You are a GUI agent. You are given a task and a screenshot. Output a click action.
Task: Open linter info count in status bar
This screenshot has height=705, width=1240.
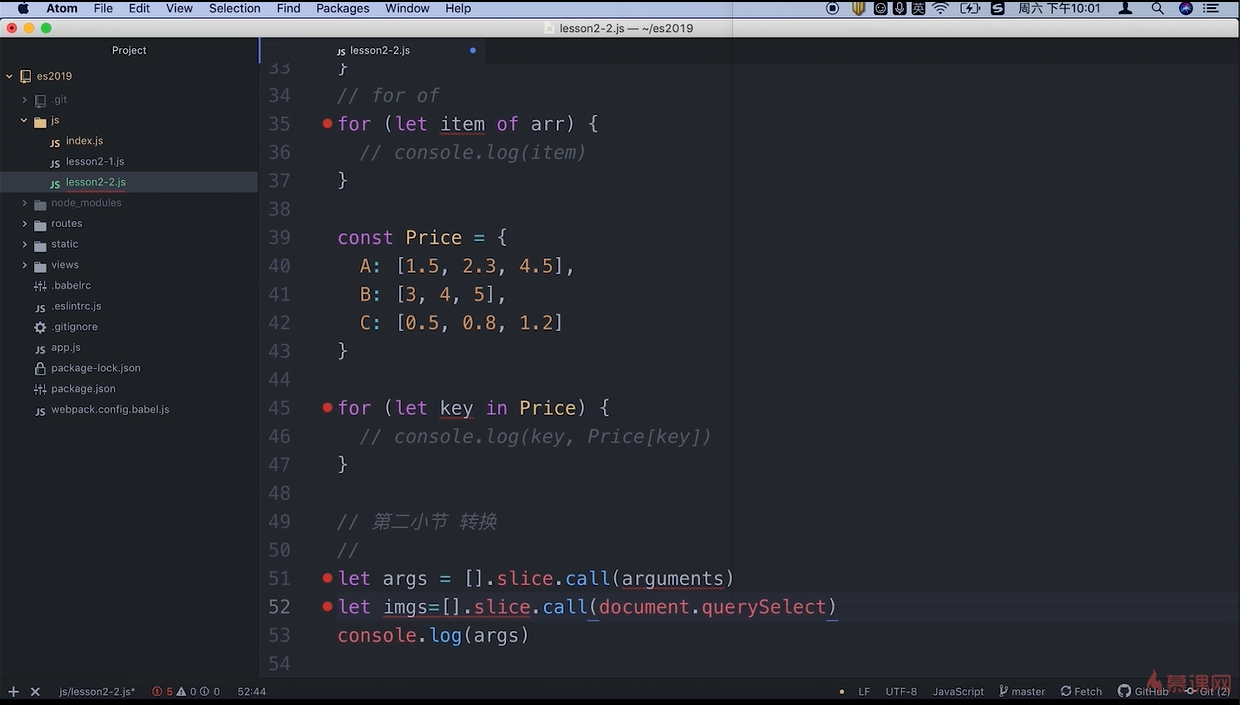[210, 691]
